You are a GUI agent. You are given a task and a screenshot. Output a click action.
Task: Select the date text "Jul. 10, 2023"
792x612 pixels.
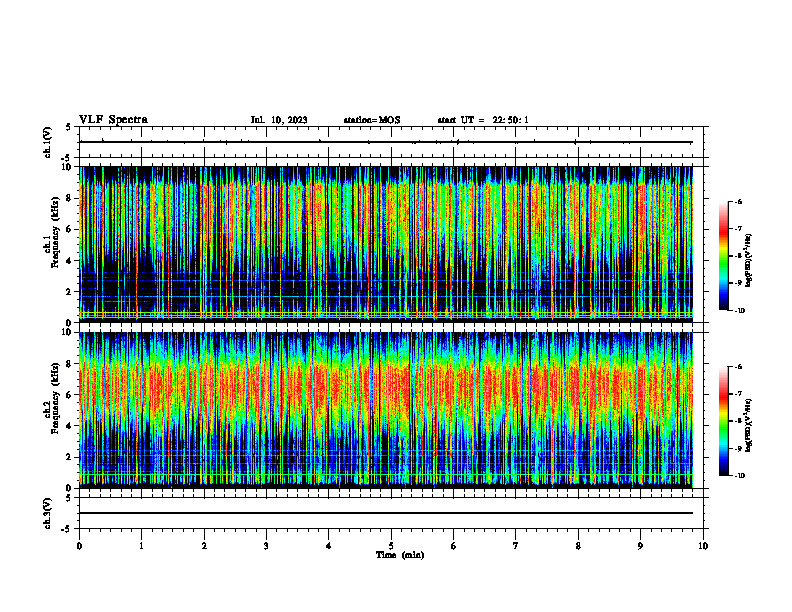point(279,120)
